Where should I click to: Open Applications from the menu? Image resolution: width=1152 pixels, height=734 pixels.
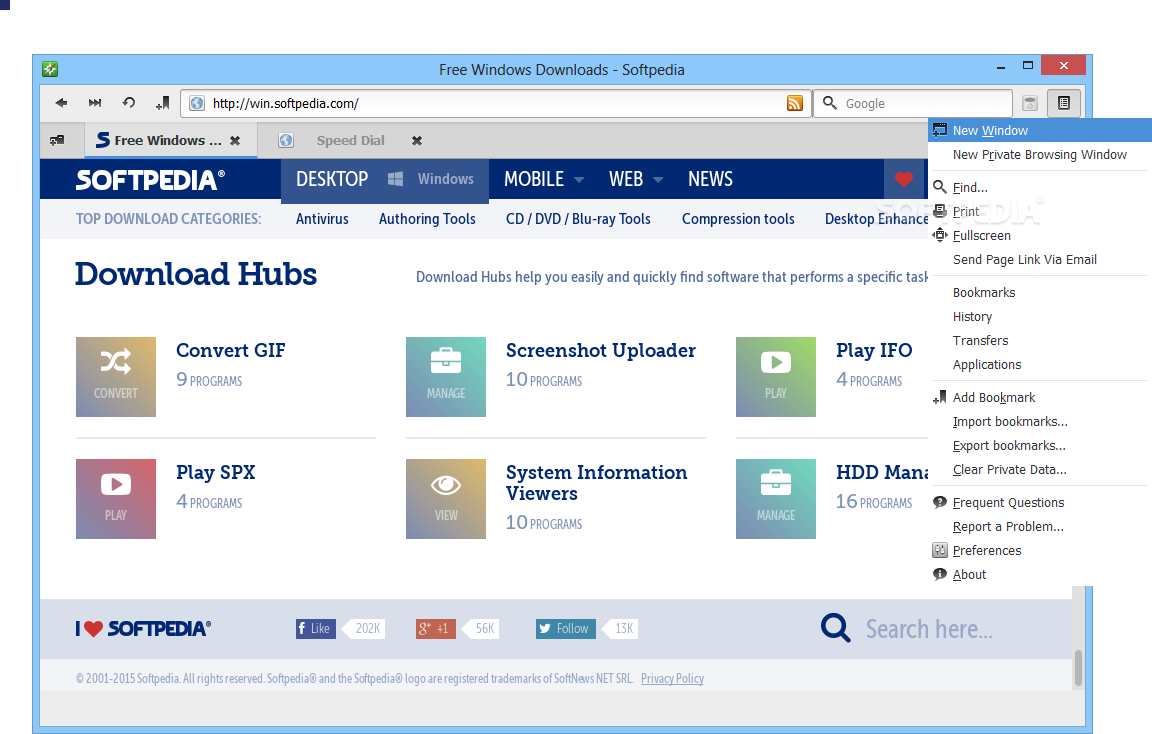point(1040,364)
